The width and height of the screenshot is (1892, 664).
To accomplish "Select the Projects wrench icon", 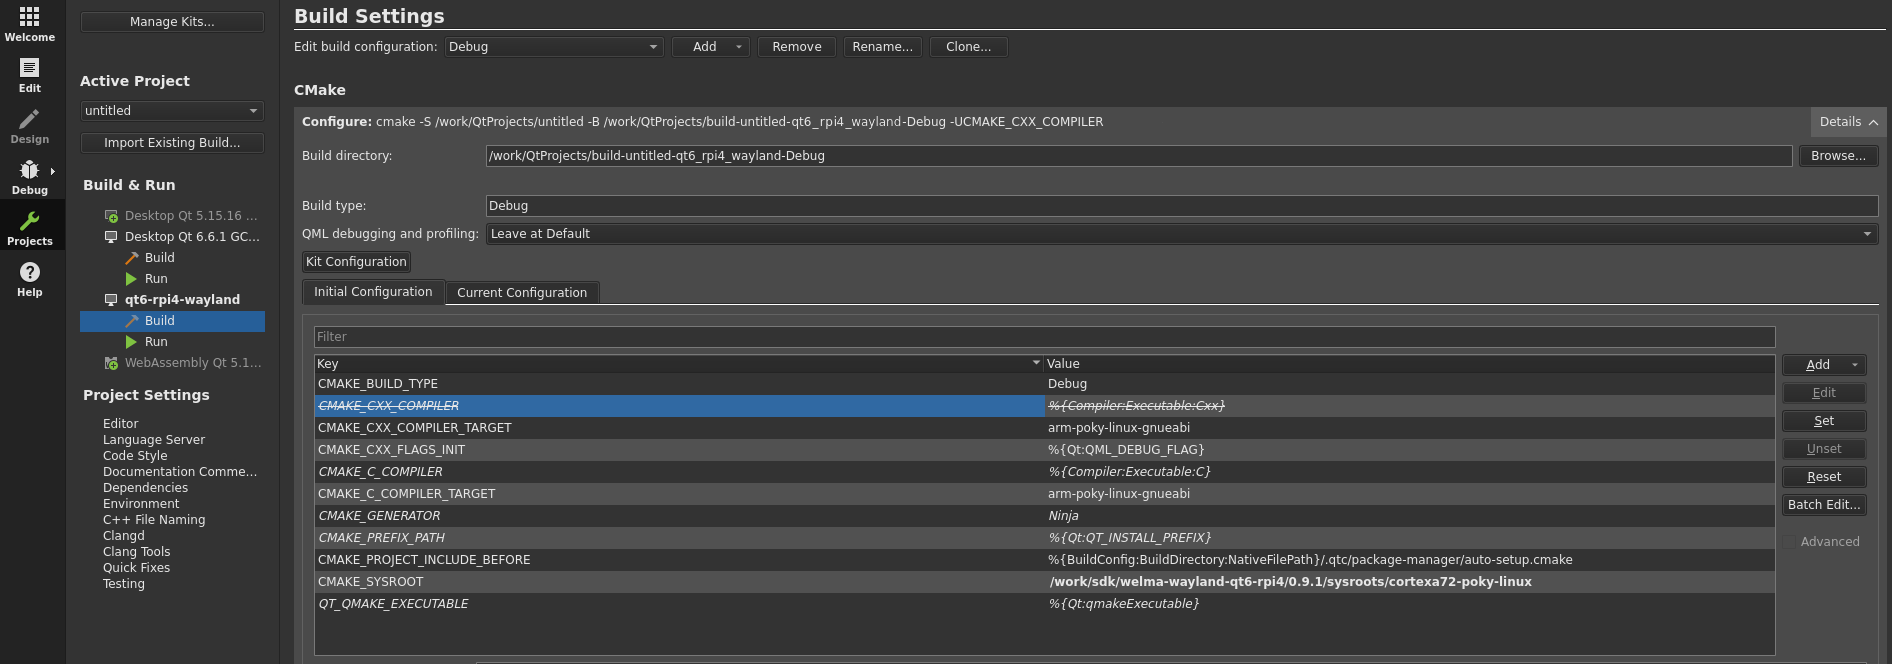I will 29,222.
